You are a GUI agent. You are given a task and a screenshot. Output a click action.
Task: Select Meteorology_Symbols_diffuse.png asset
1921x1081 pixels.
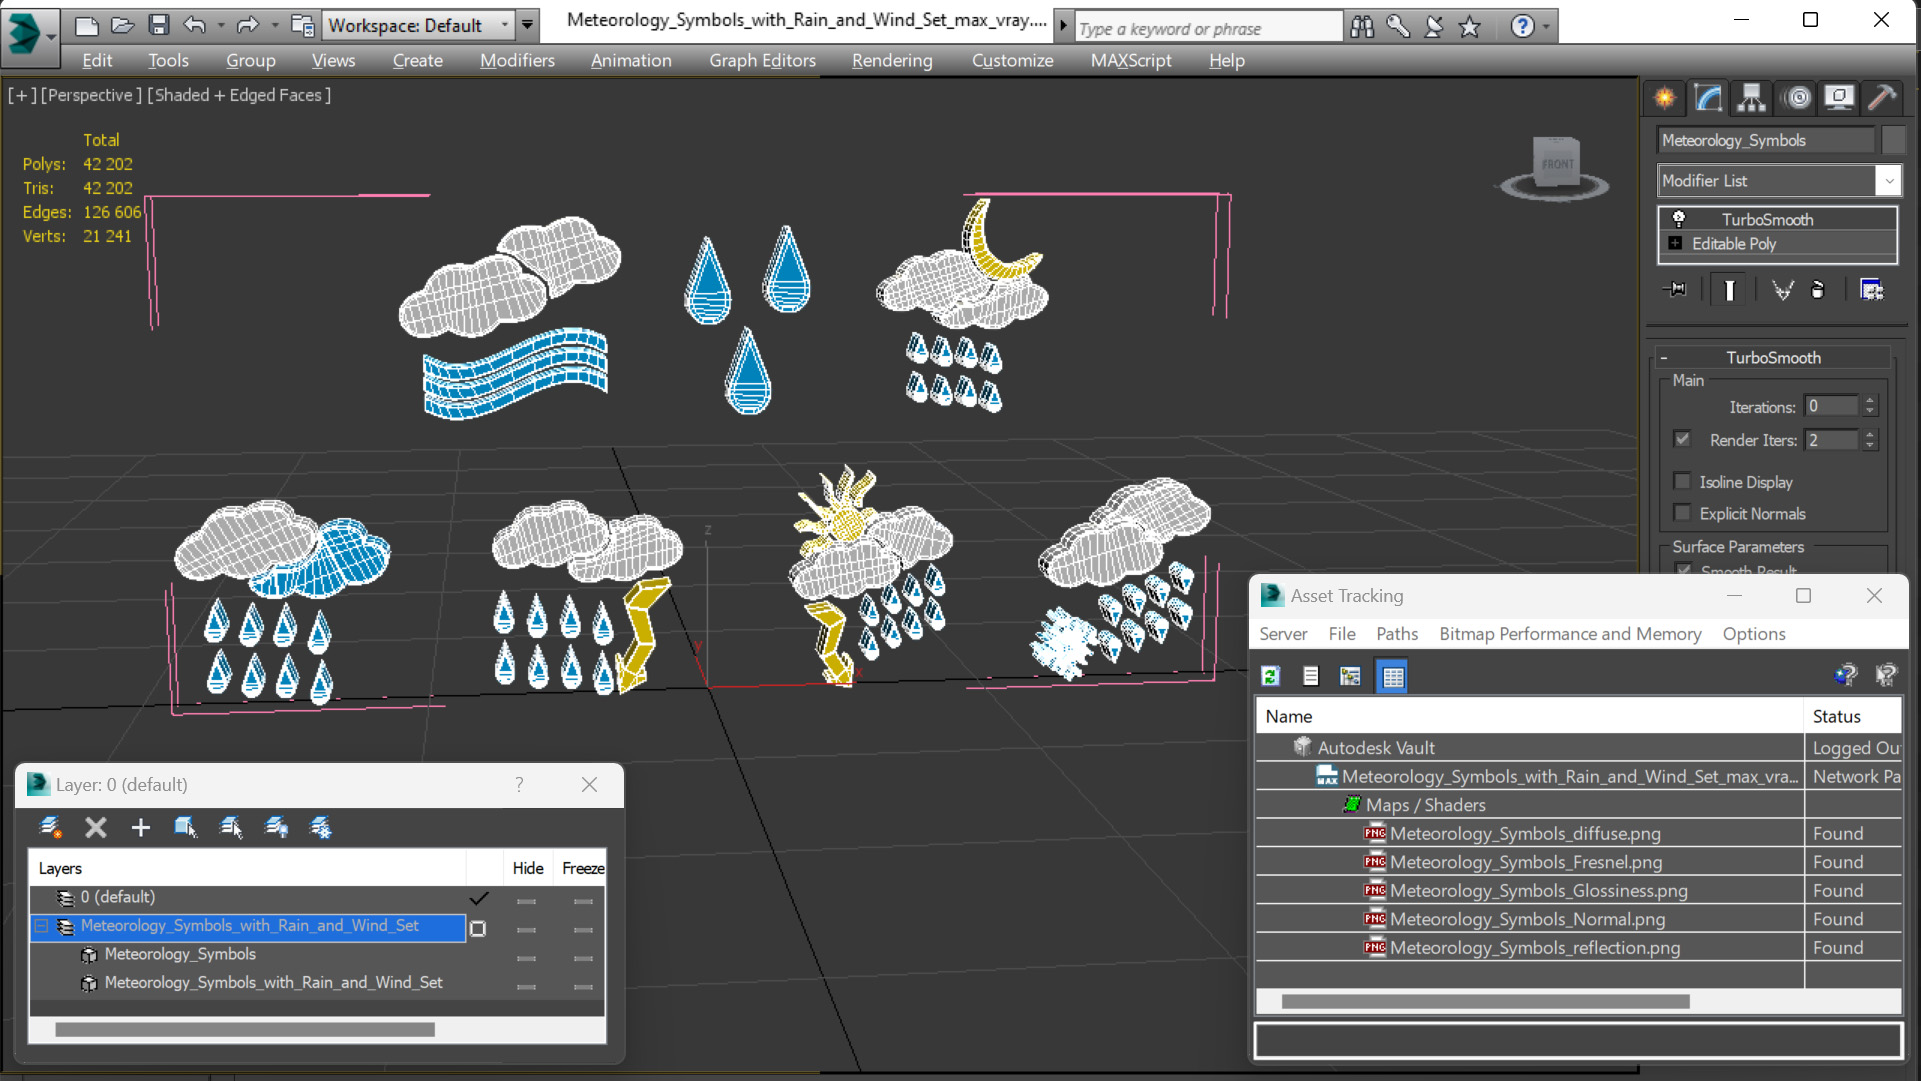coord(1525,833)
